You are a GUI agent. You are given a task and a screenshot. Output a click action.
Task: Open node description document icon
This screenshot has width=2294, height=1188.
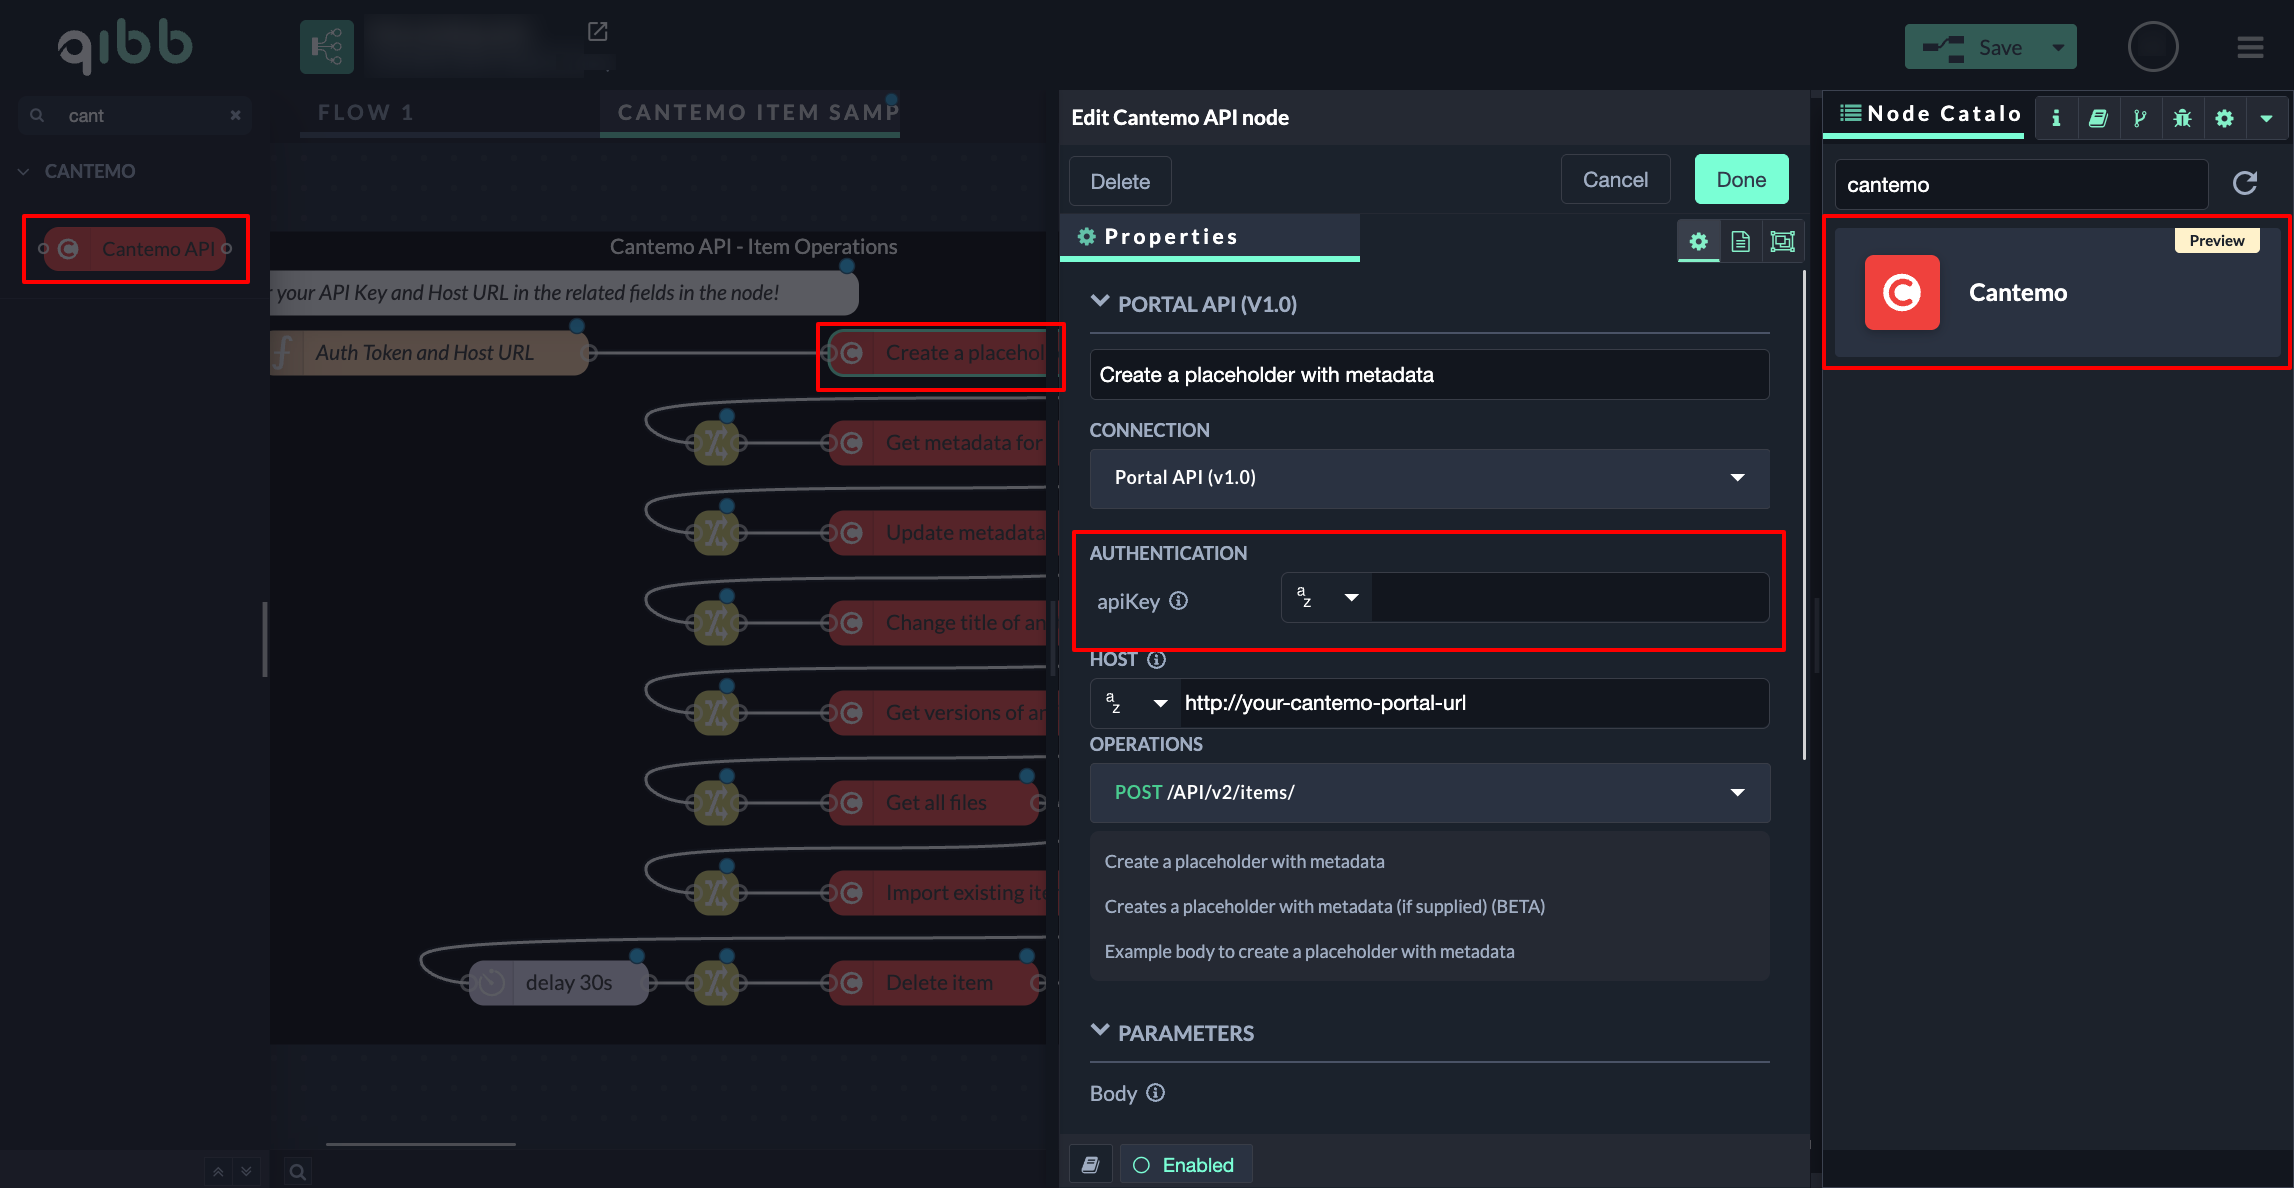tap(1740, 241)
